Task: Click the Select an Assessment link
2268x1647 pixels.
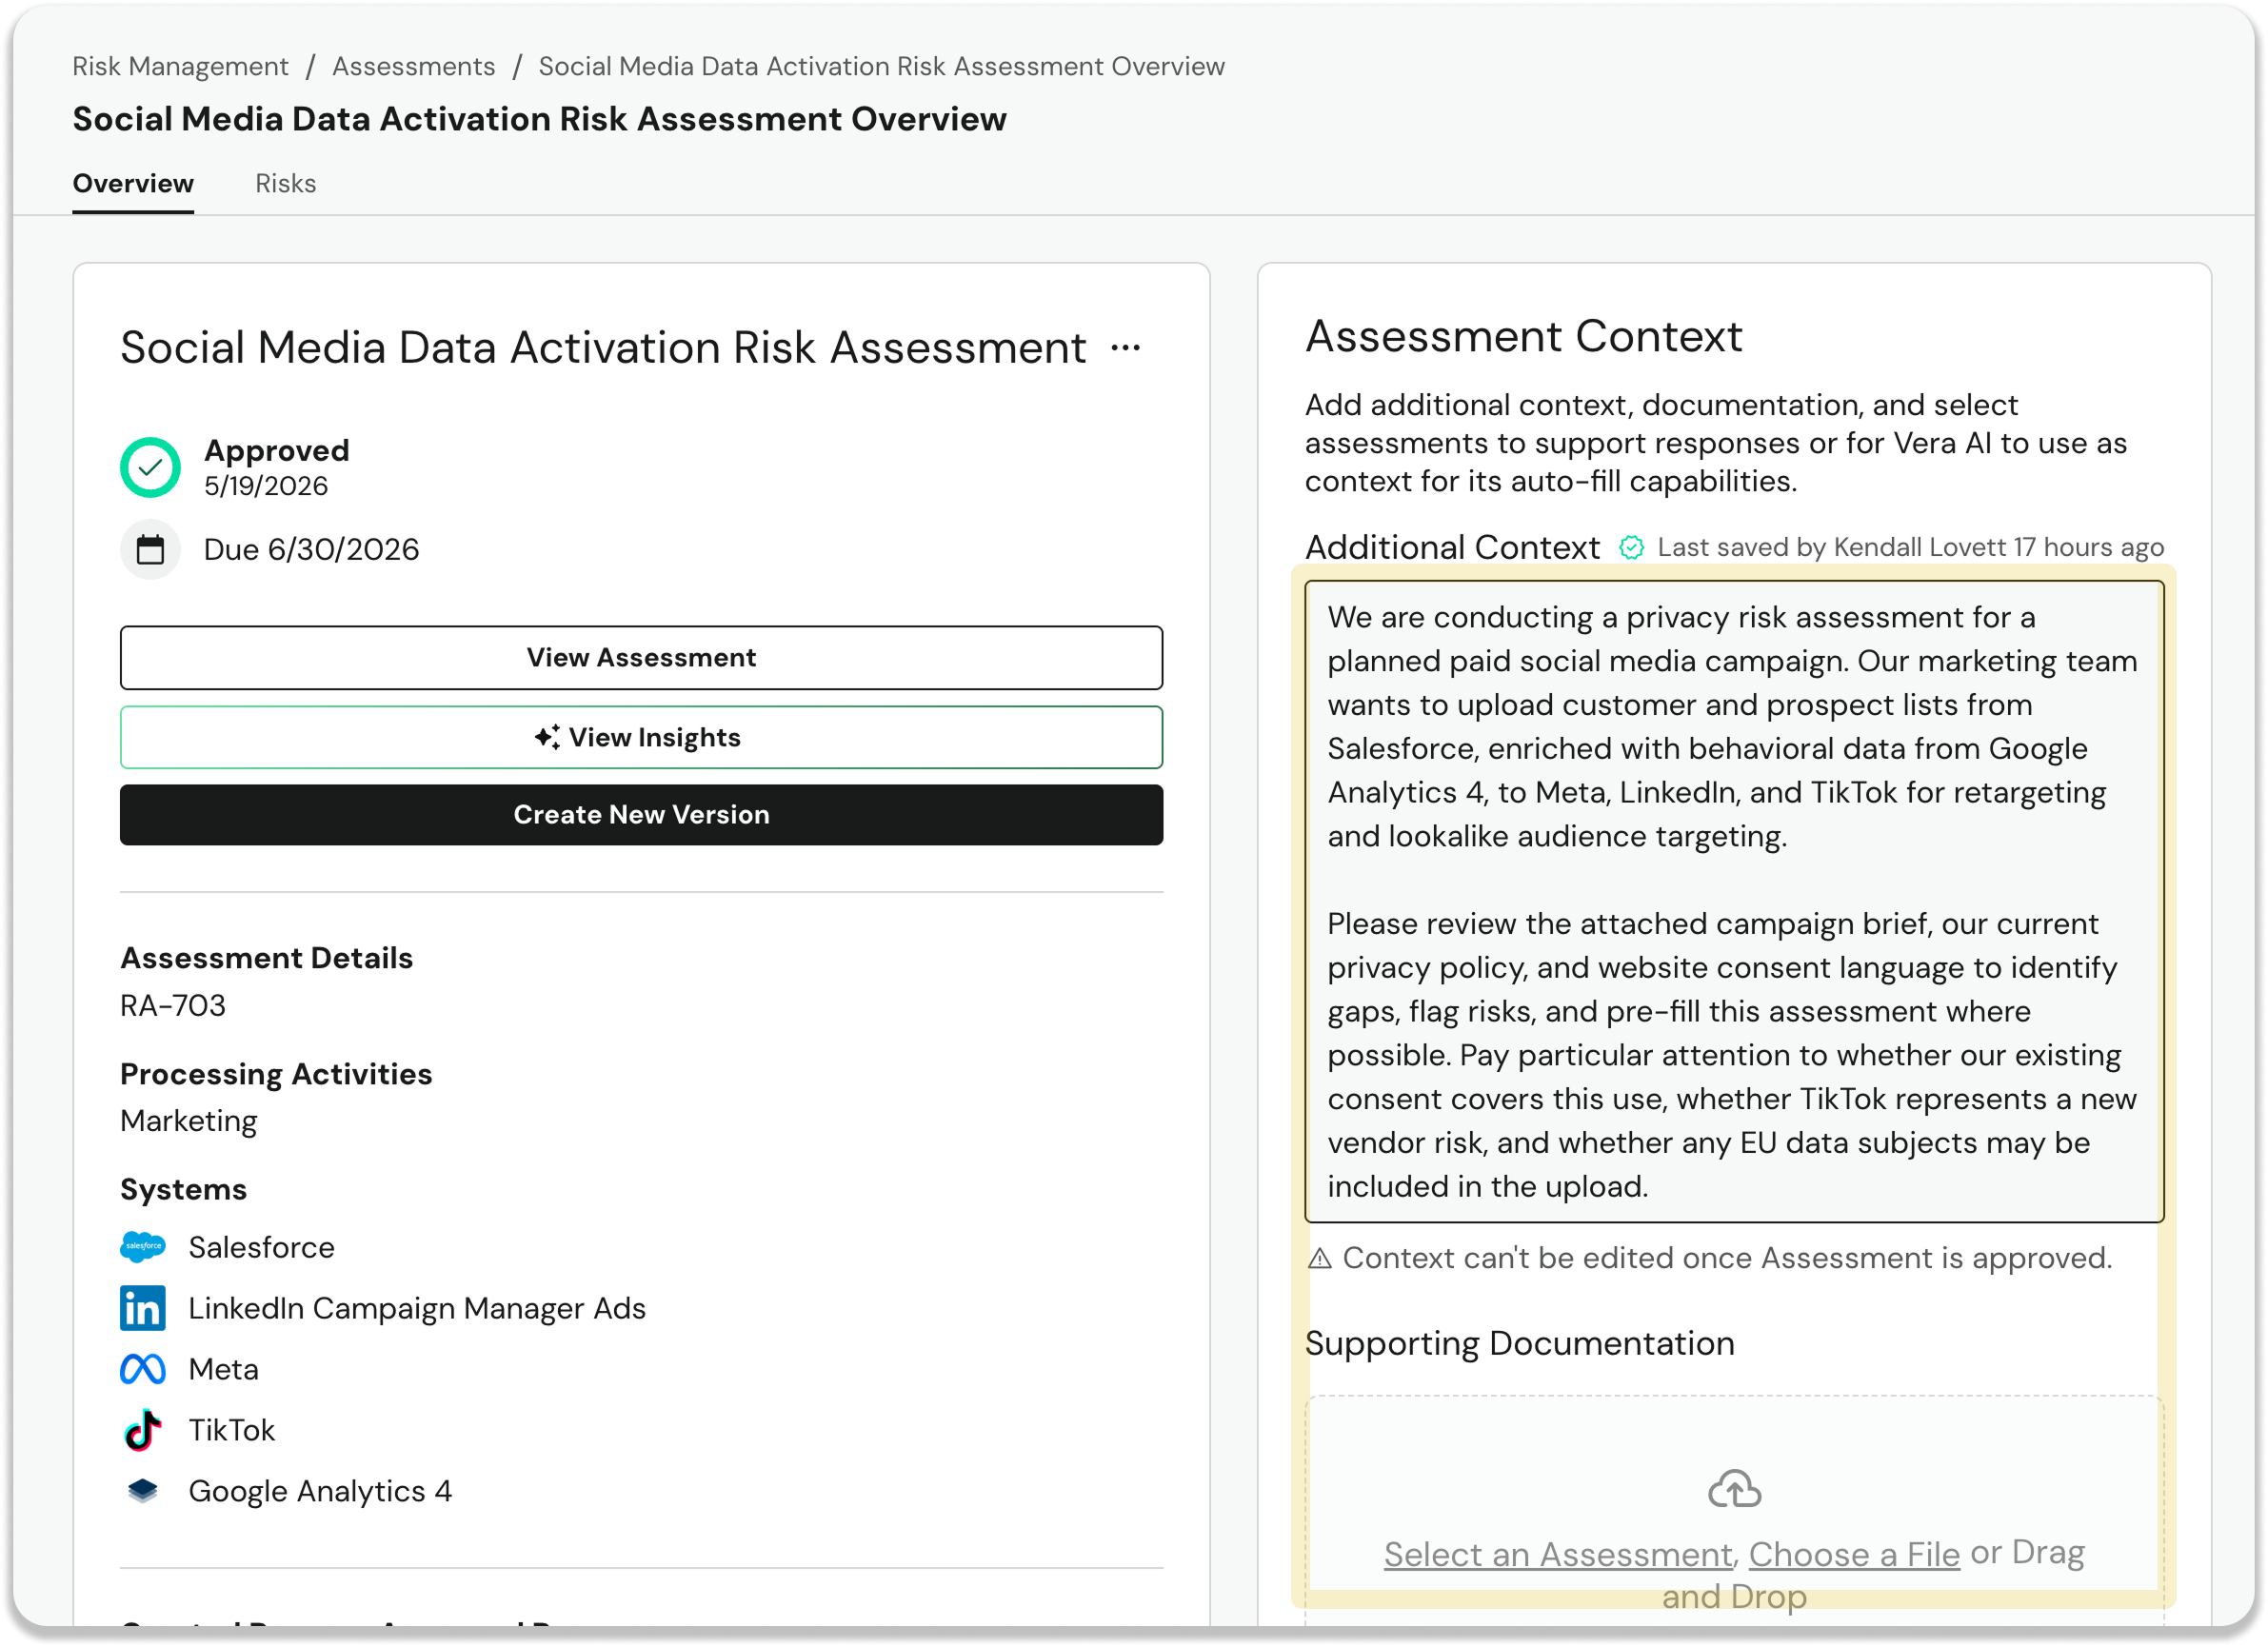Action: coord(1557,1554)
